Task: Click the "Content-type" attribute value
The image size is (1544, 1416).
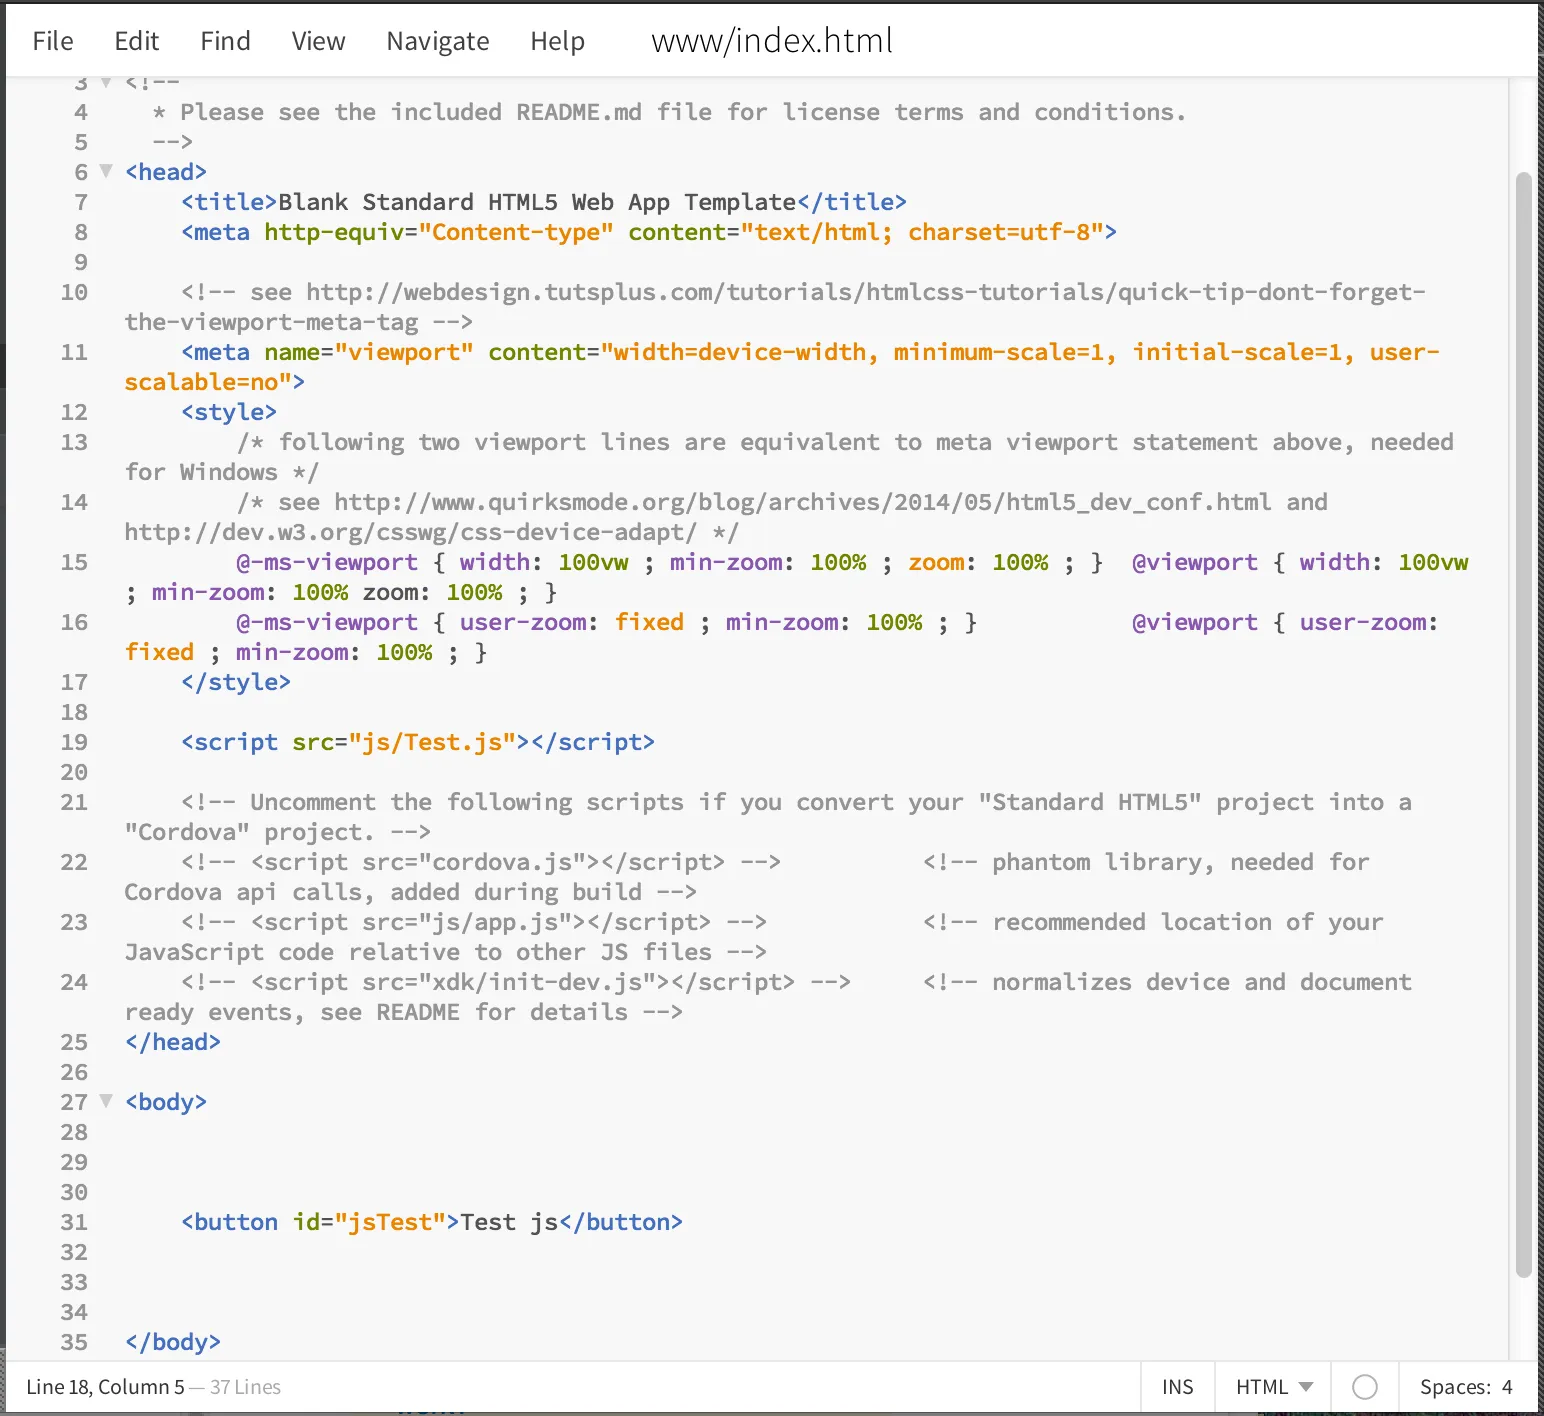Action: point(516,232)
